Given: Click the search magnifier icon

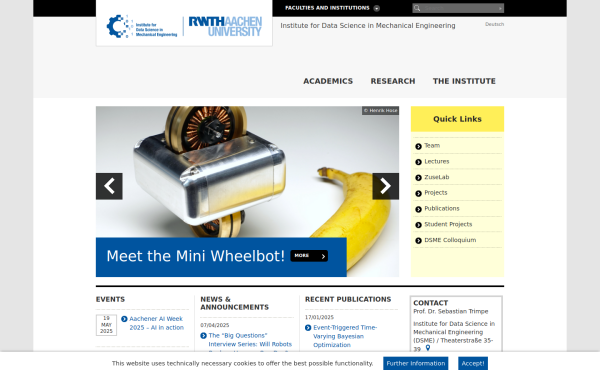Looking at the screenshot, I should coord(417,8).
